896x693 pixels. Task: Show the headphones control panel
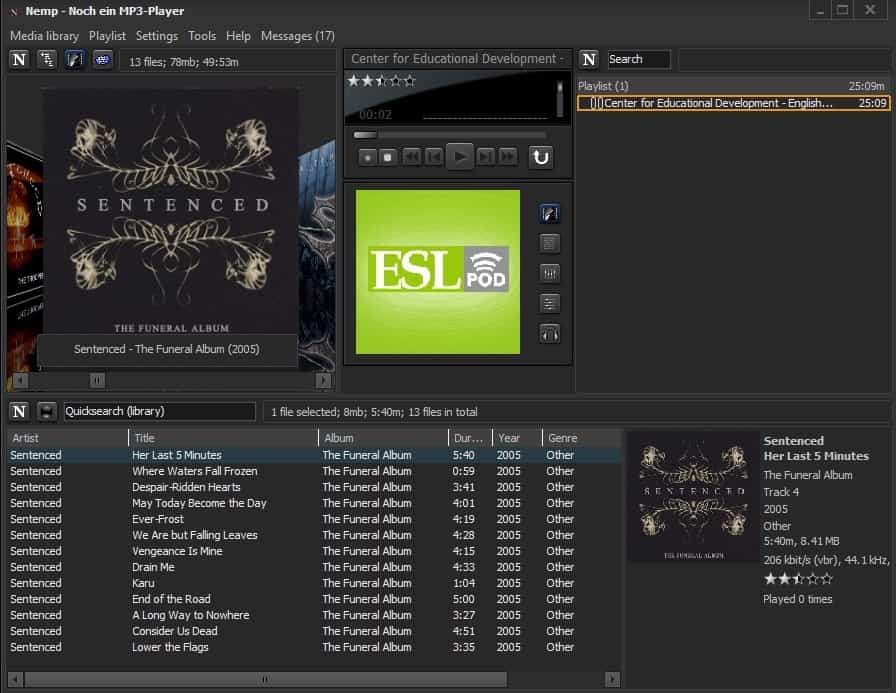pos(549,333)
